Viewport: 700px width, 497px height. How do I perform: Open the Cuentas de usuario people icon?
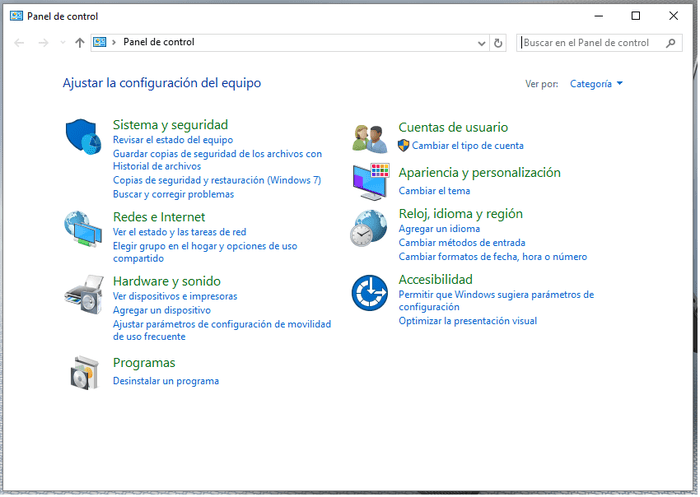(370, 139)
